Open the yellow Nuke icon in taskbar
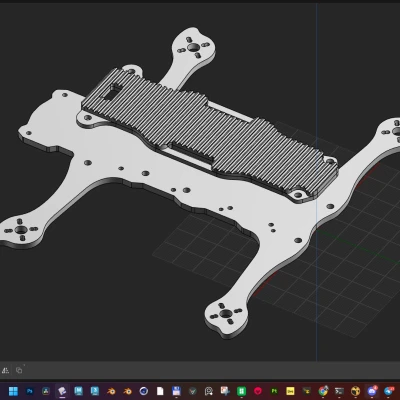Viewport: 400px width, 400px height. [356, 391]
